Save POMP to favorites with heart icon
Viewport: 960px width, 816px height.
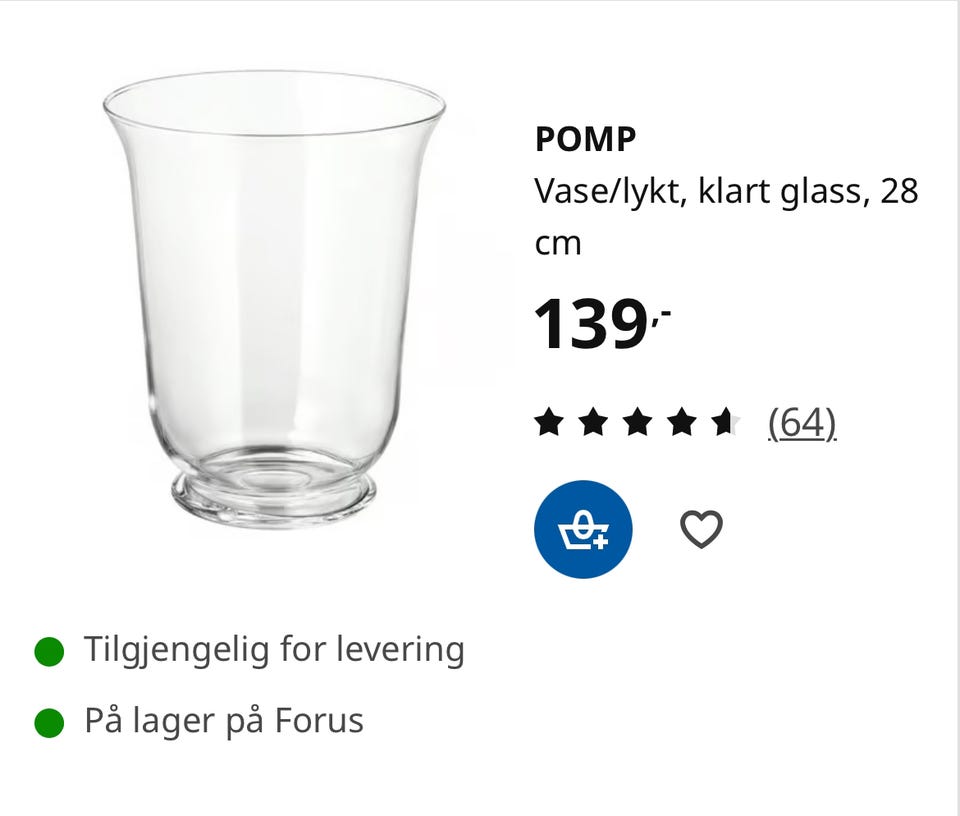coord(701,529)
